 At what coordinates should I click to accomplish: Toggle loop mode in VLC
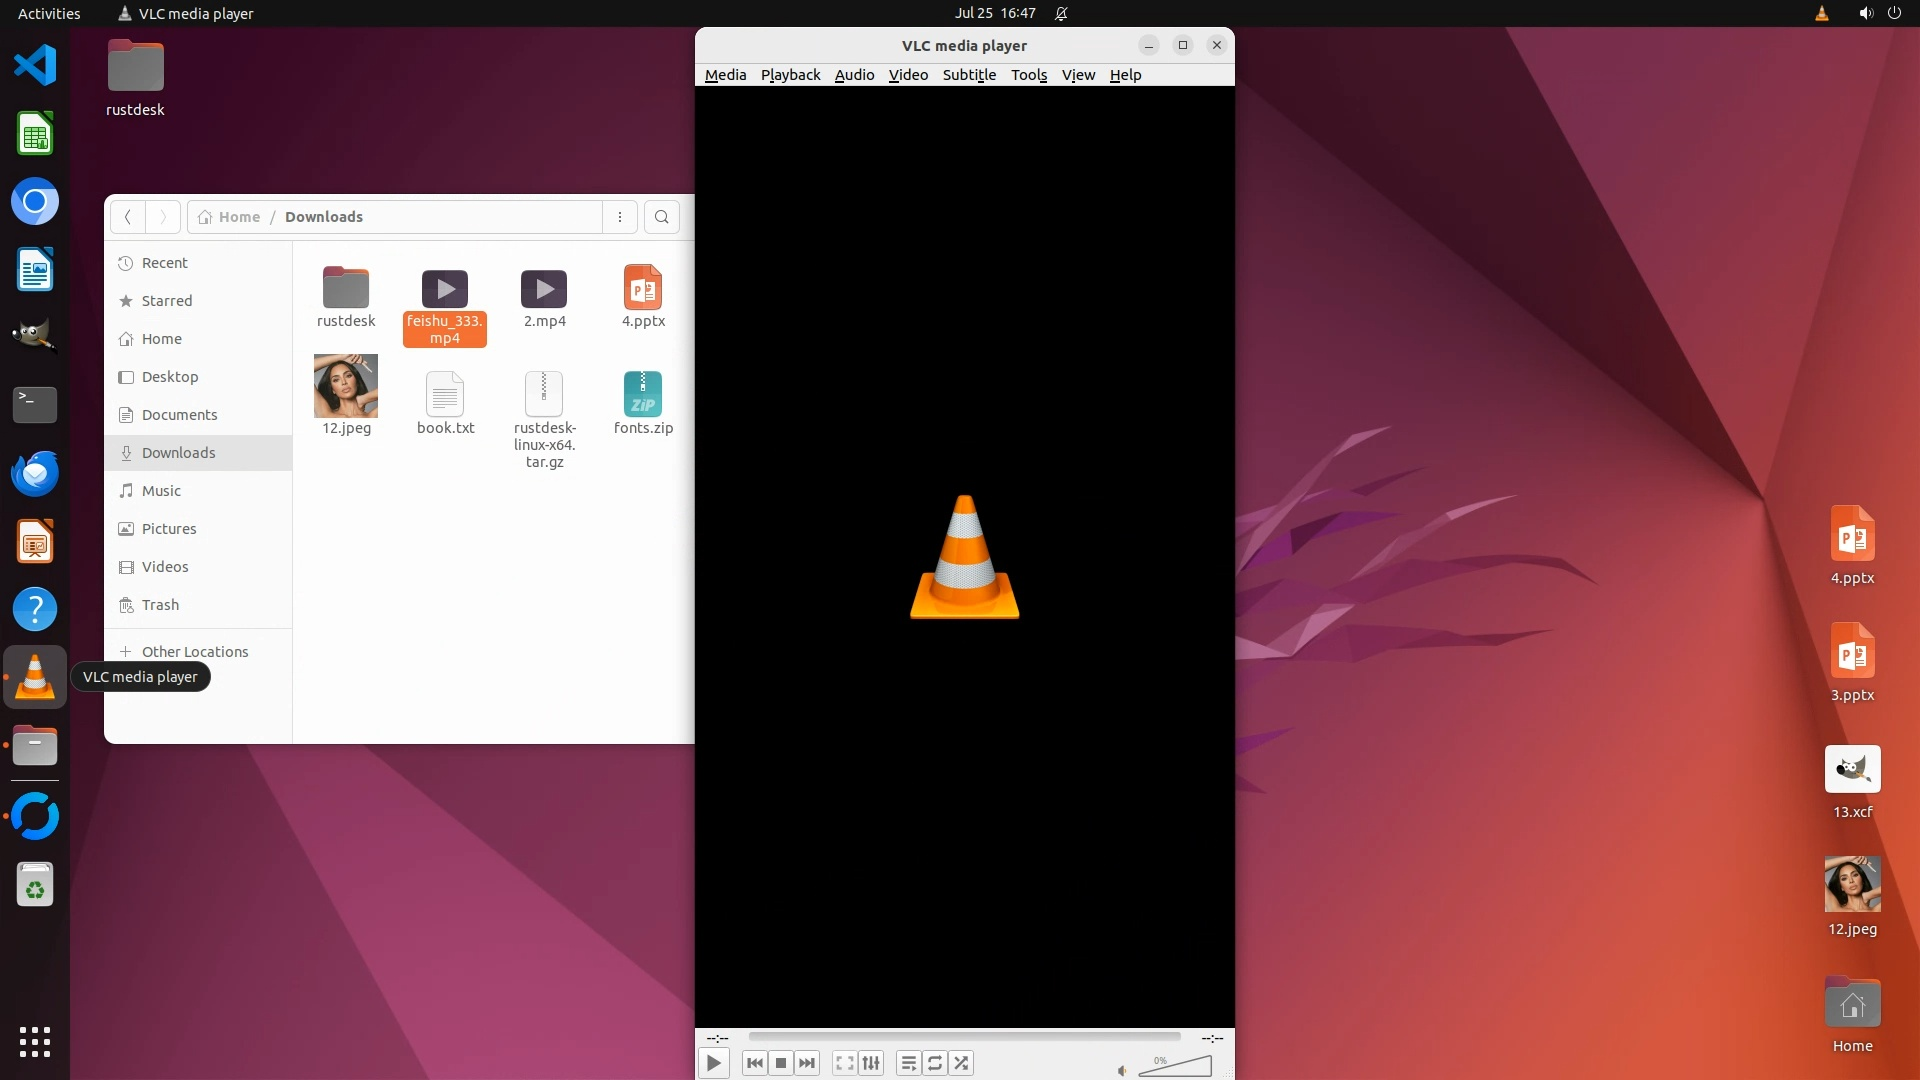click(935, 1063)
